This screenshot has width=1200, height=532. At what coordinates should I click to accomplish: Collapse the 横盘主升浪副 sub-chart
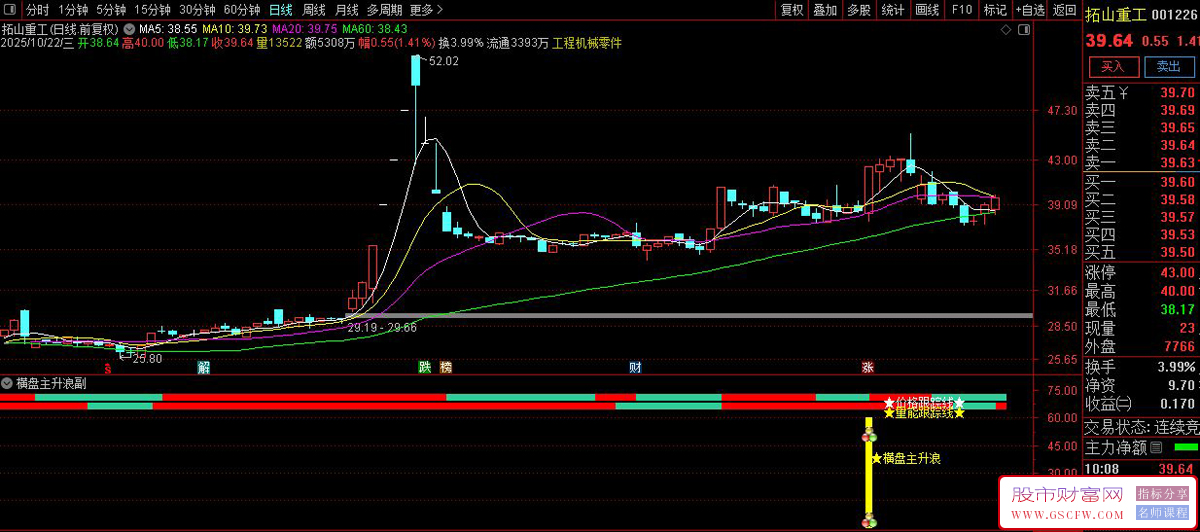tap(7, 383)
